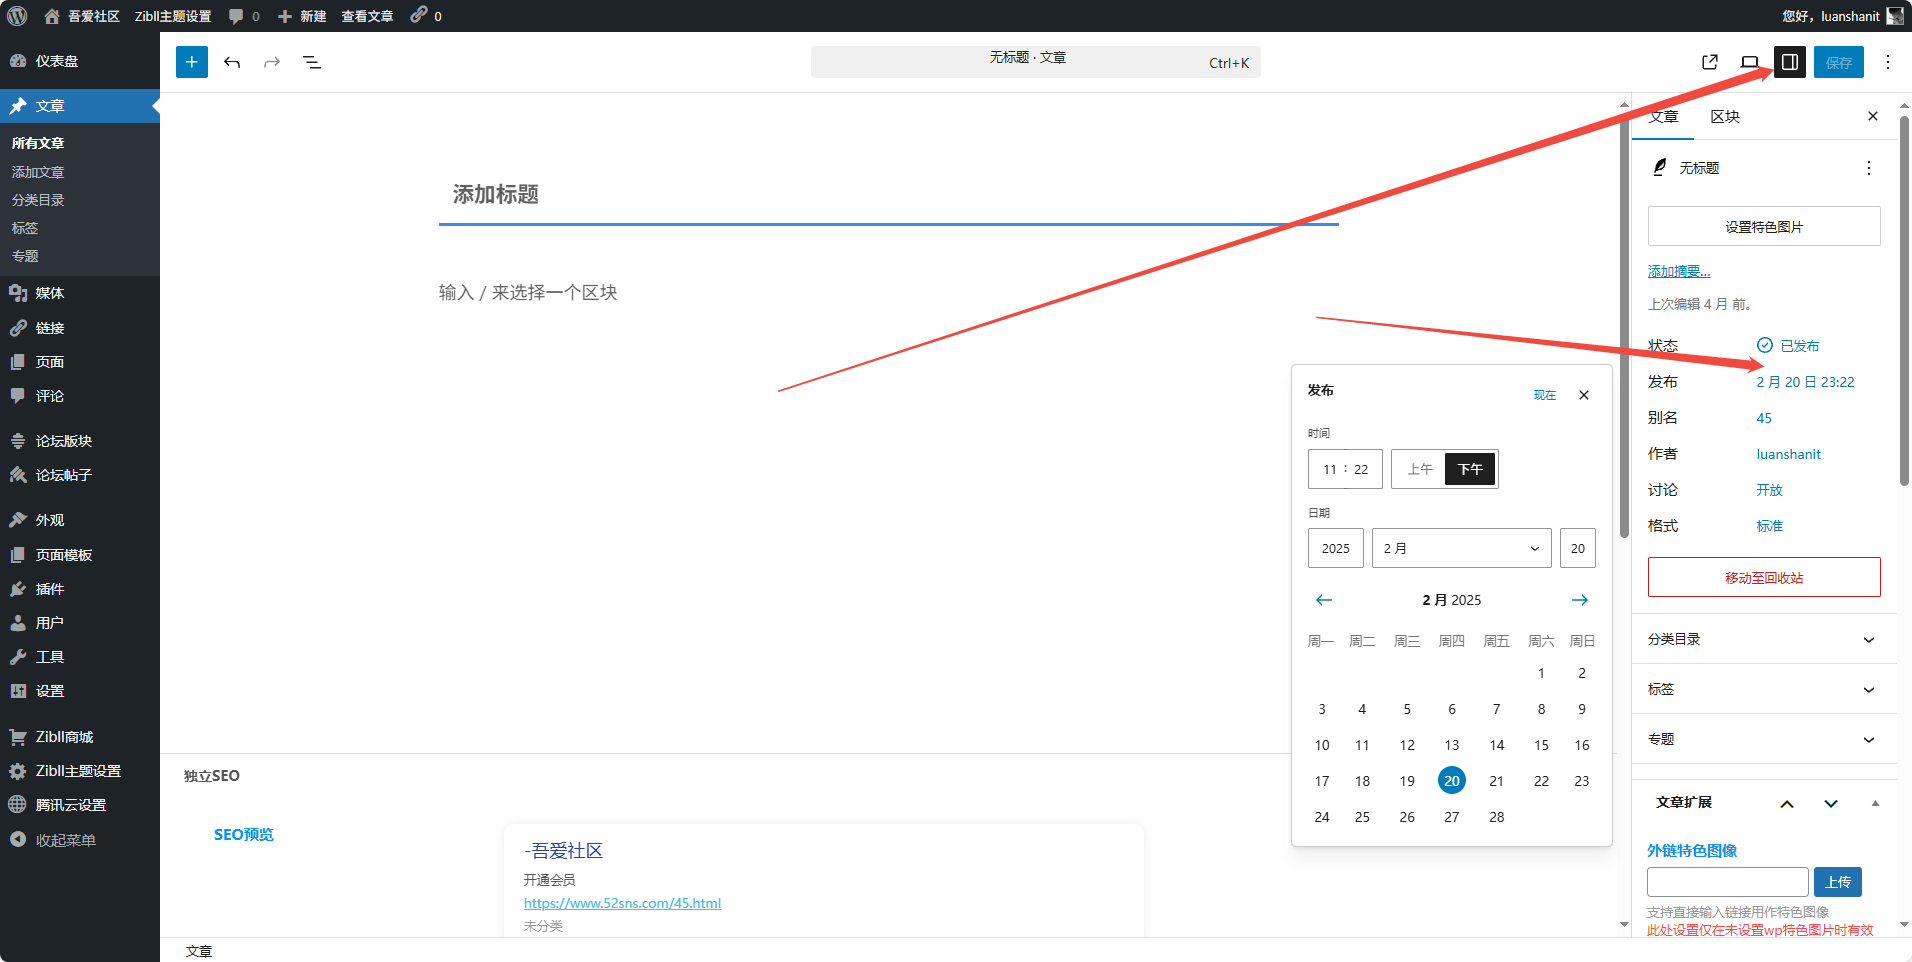Switch to the 文章 sidebar tab
This screenshot has width=1912, height=962.
(1664, 117)
